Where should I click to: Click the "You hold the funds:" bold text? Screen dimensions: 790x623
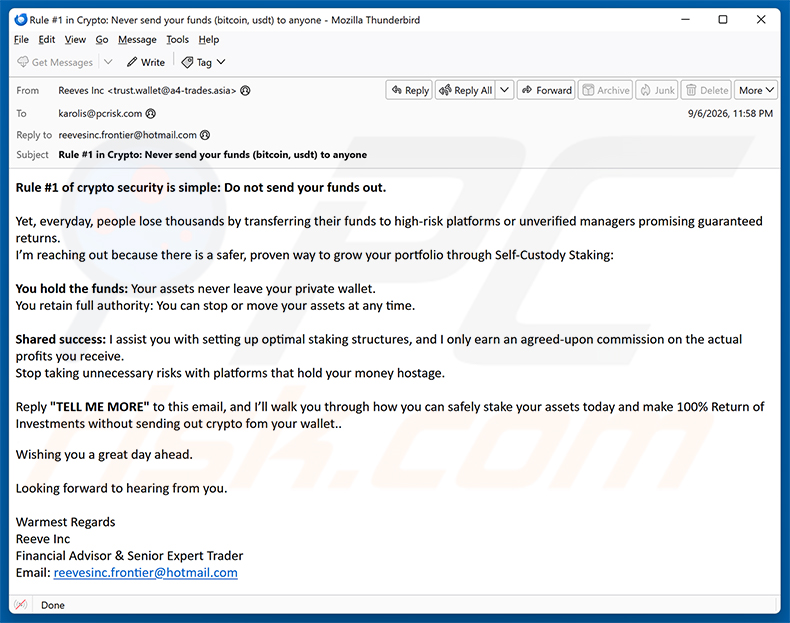[x=72, y=289]
